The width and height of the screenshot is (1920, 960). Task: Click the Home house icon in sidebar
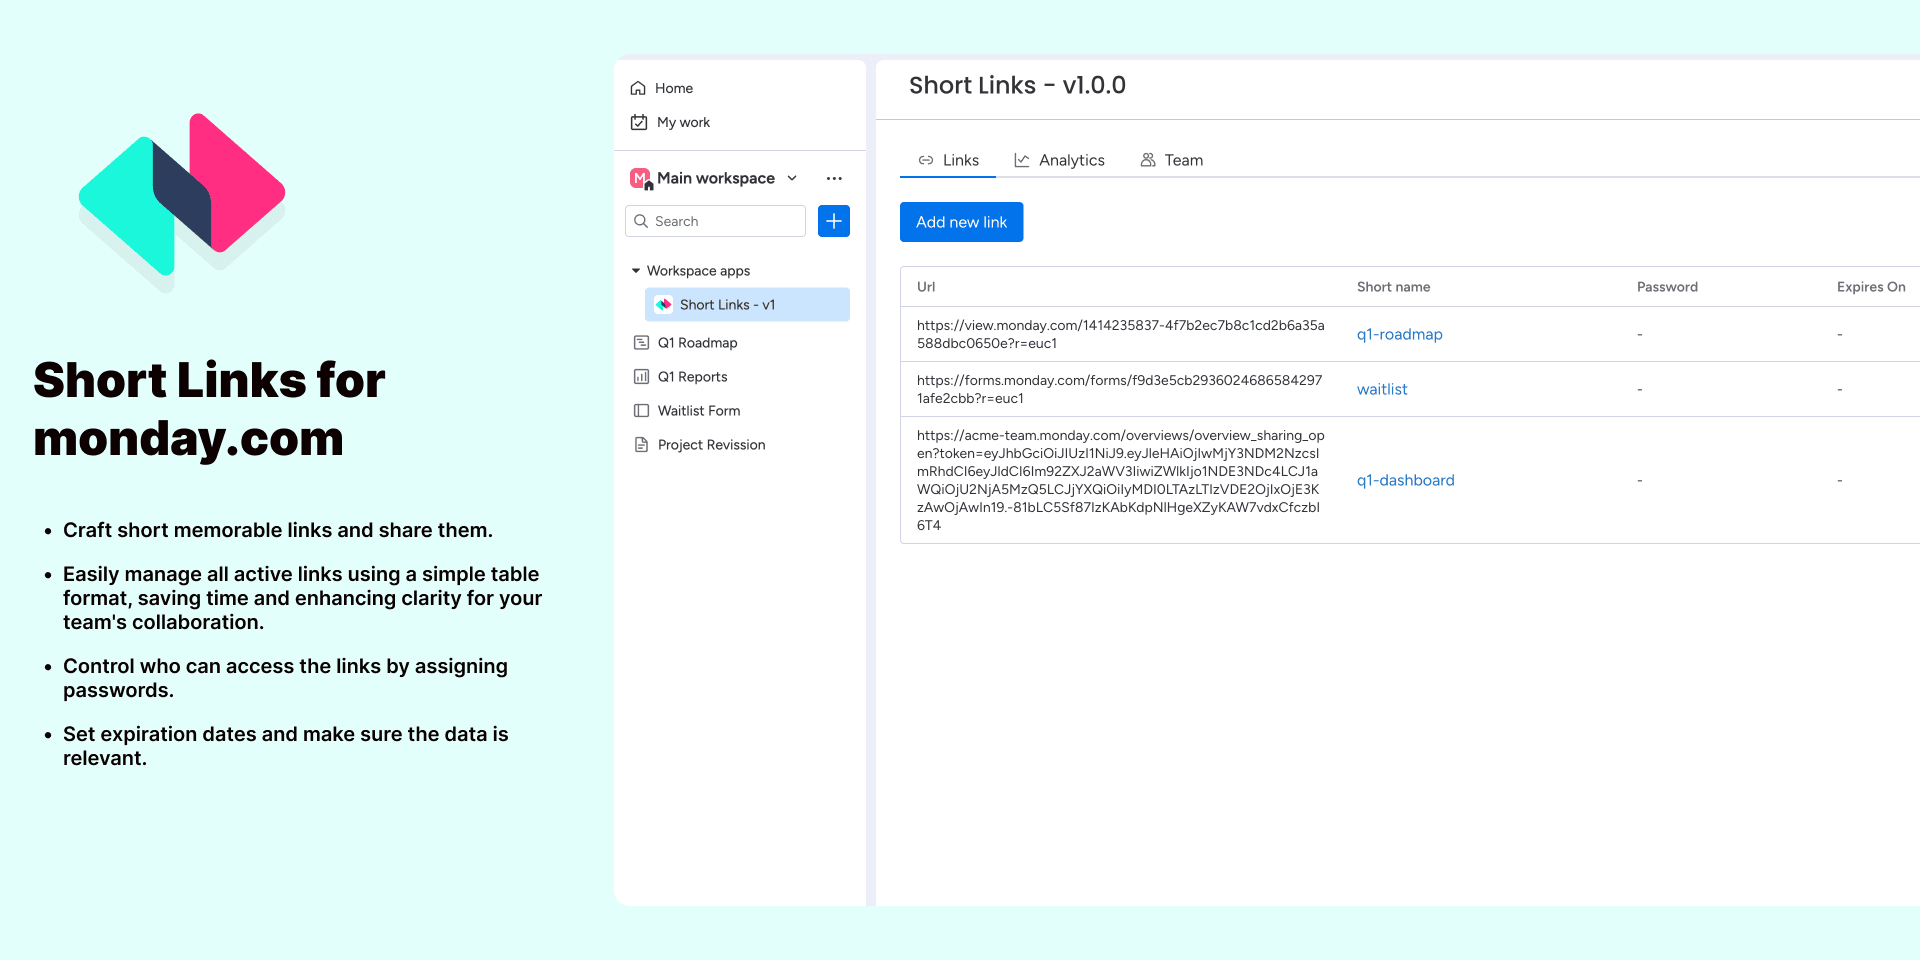pyautogui.click(x=638, y=88)
